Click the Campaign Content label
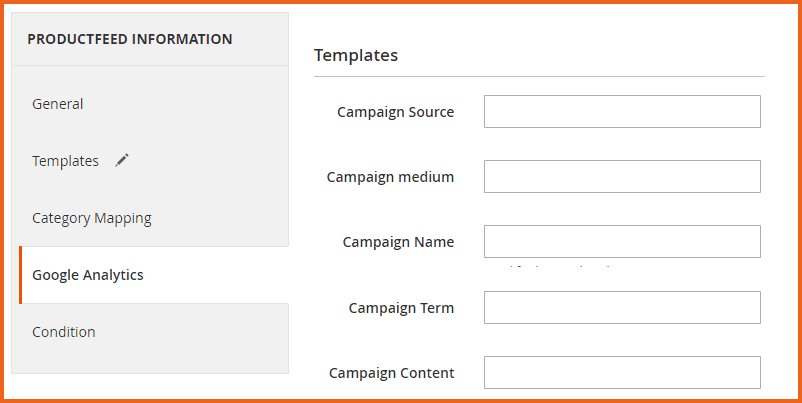 (391, 373)
